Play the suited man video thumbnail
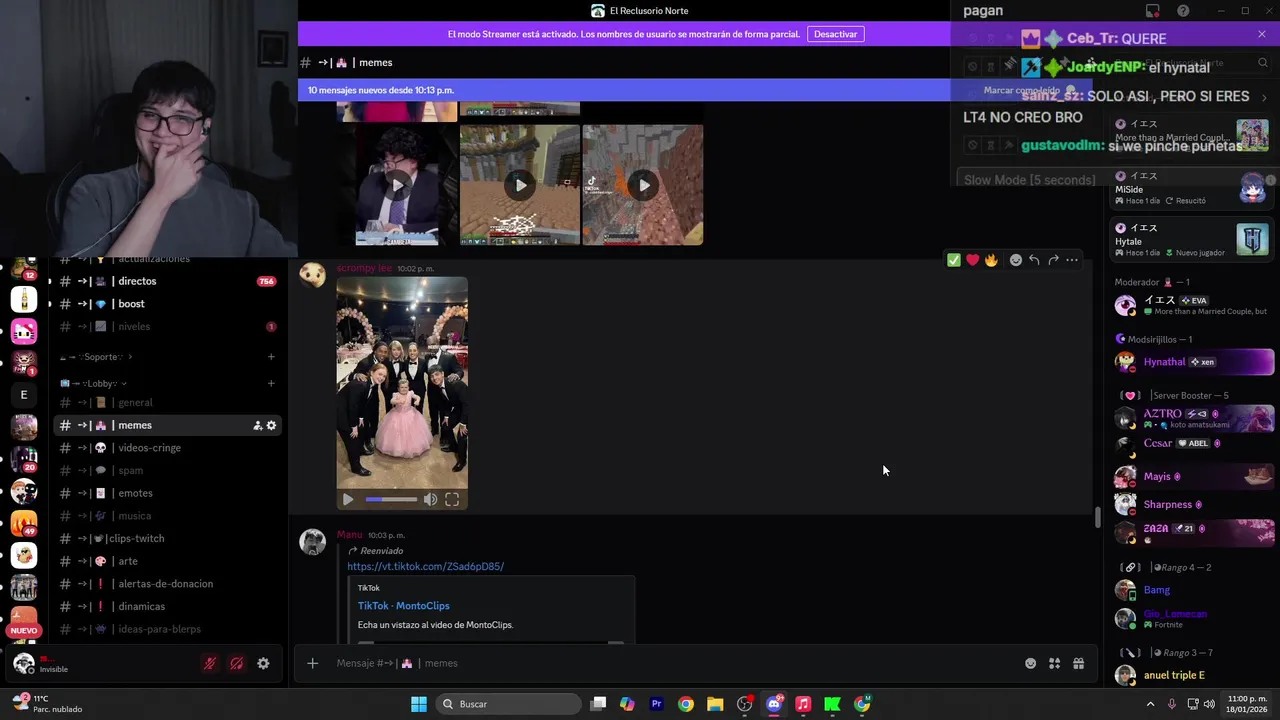The width and height of the screenshot is (1280, 720). pyautogui.click(x=397, y=185)
